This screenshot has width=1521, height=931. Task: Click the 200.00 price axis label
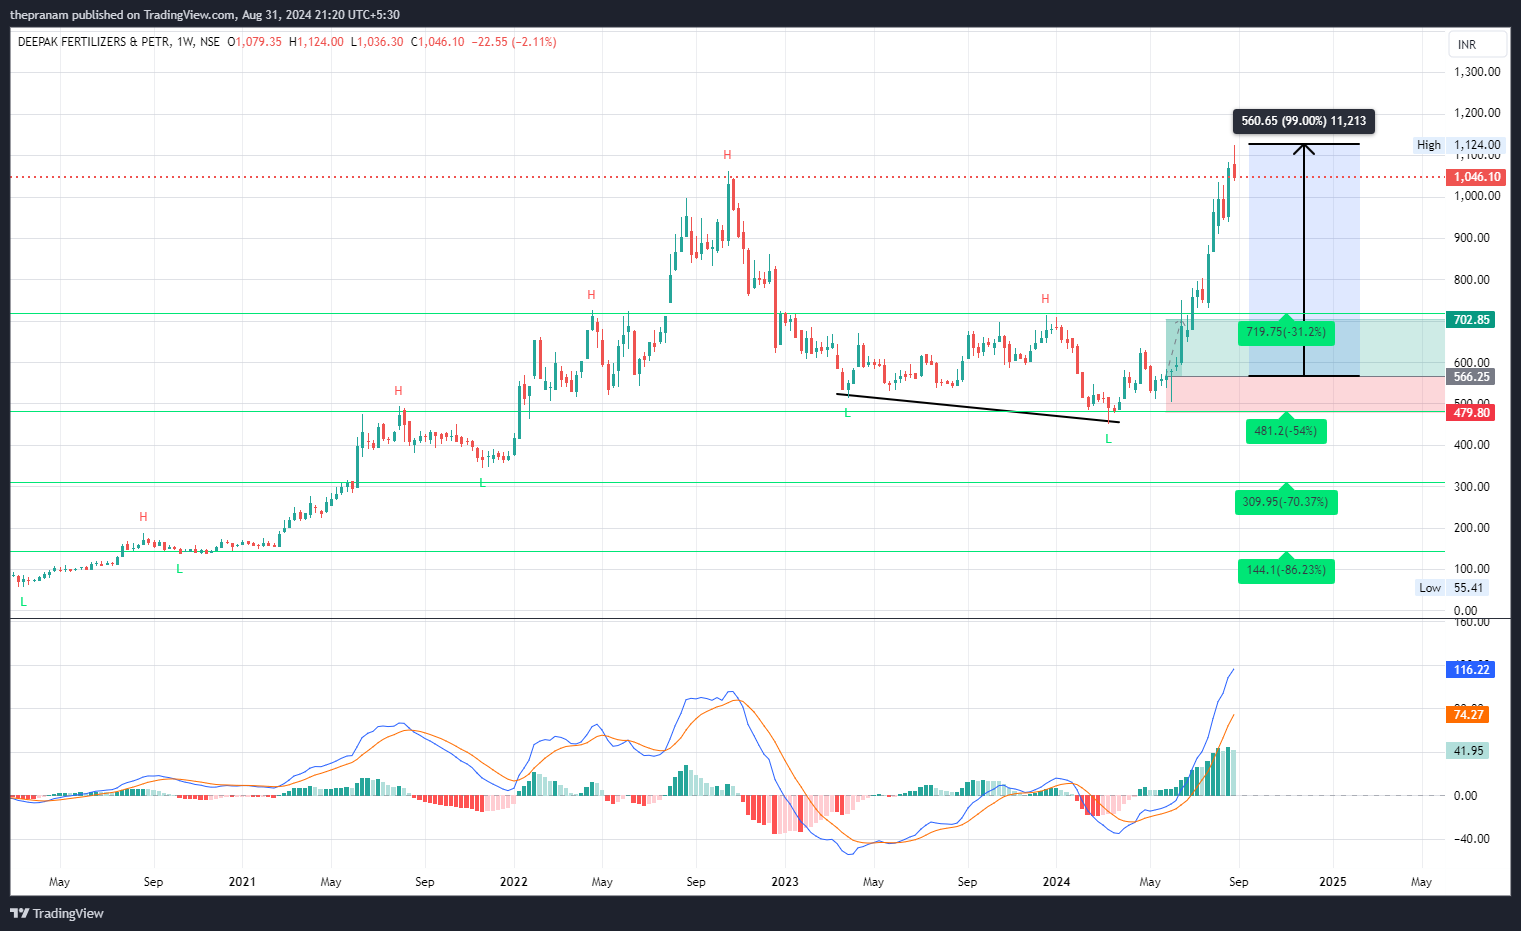tap(1472, 528)
